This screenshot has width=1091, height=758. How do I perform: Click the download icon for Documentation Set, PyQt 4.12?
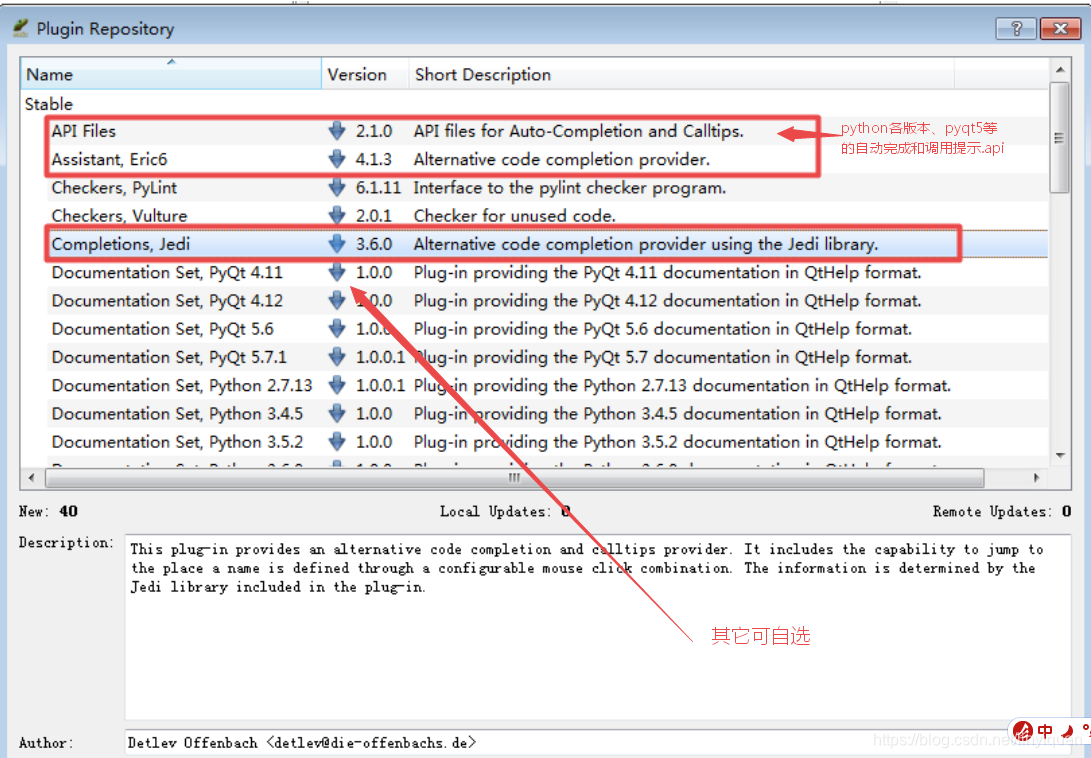[x=337, y=300]
